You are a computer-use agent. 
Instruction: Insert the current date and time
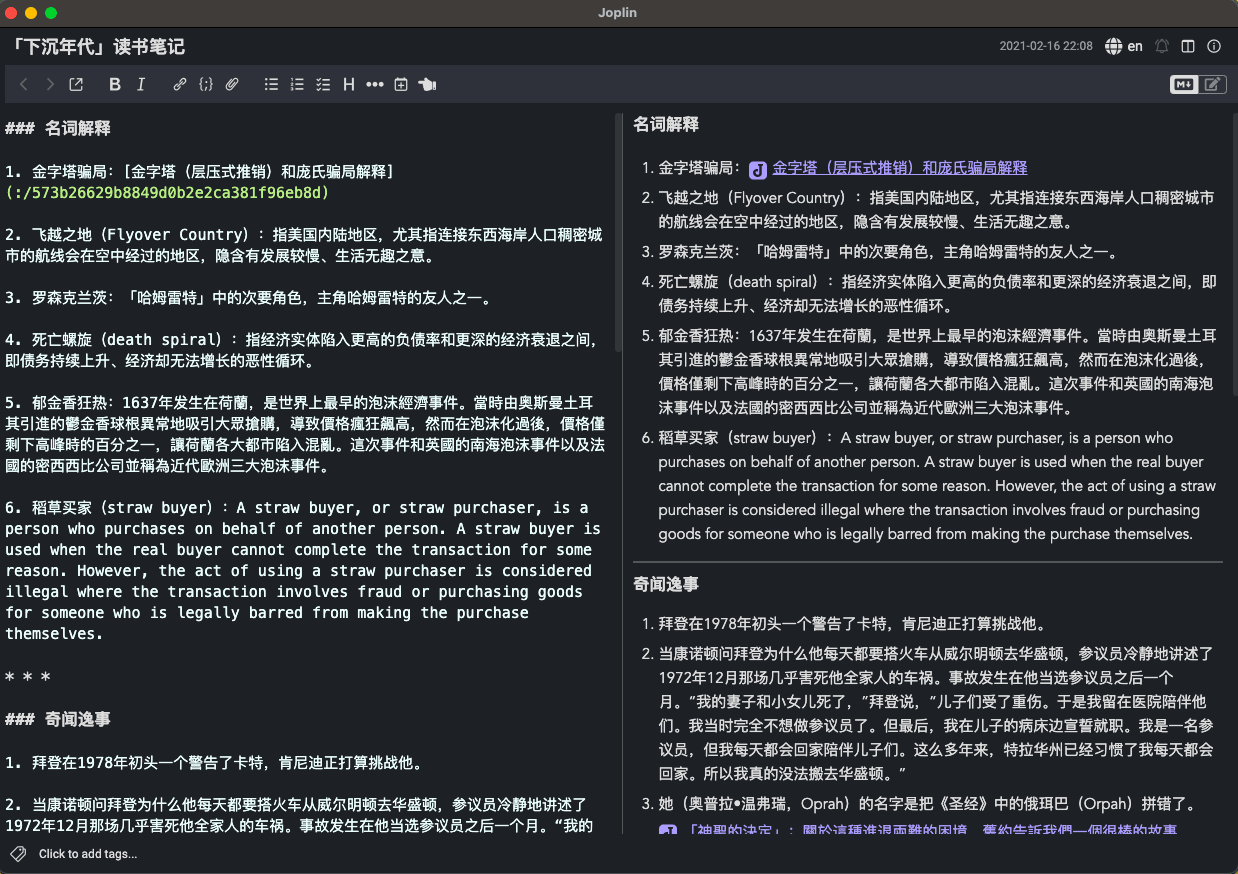(x=401, y=85)
